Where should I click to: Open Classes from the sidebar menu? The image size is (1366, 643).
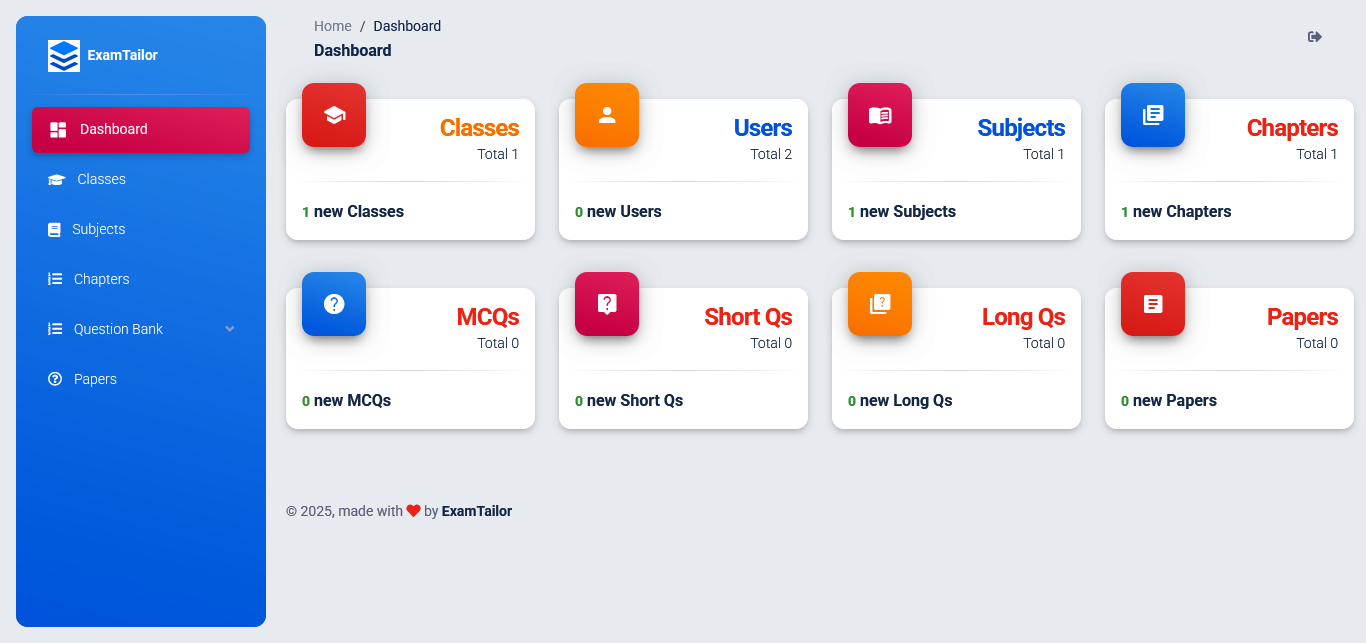pyautogui.click(x=101, y=180)
